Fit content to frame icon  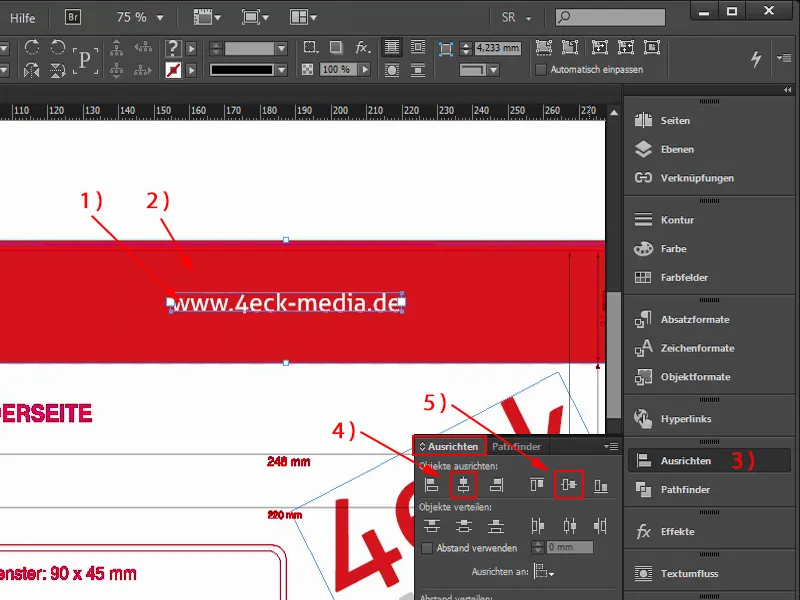point(599,47)
